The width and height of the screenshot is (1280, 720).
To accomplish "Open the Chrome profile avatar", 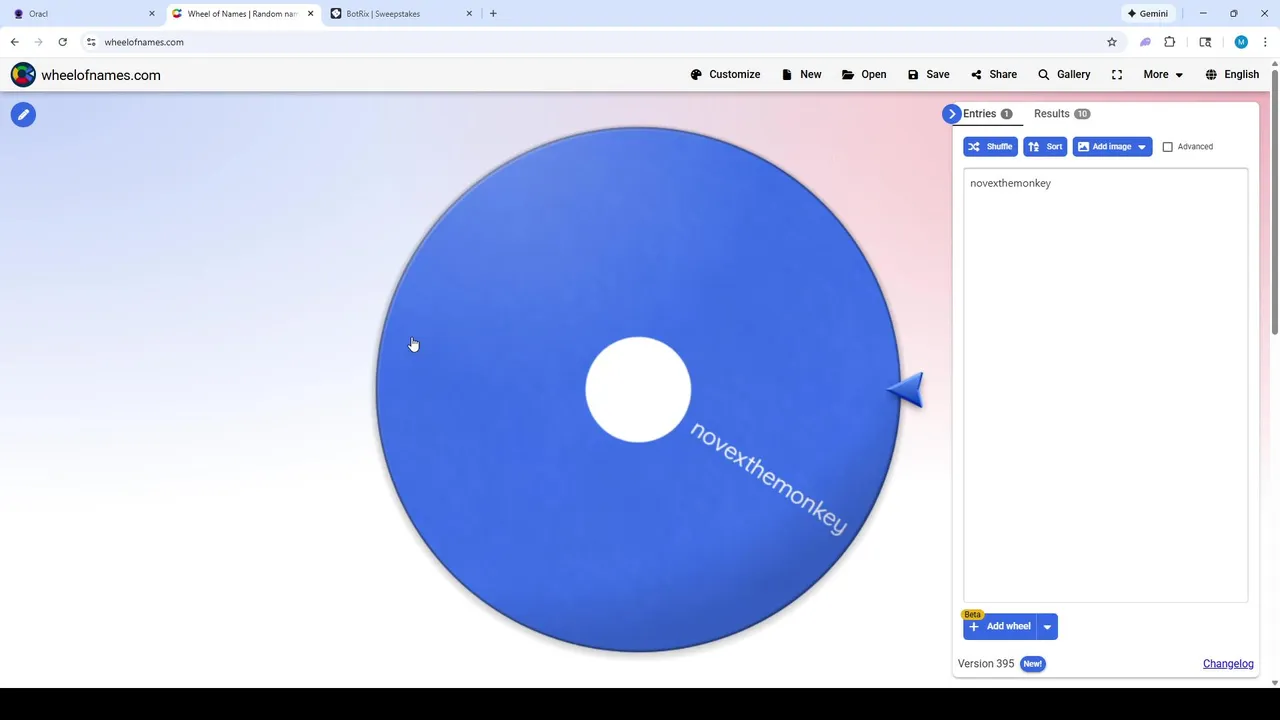I will pyautogui.click(x=1241, y=42).
